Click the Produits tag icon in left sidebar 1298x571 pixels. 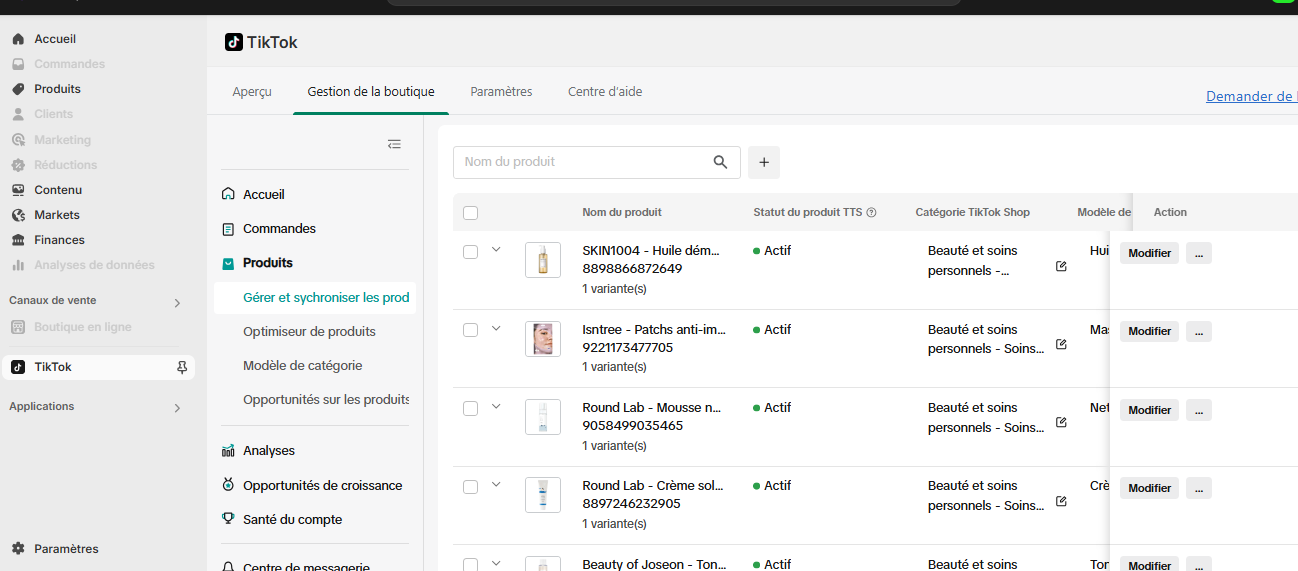pos(18,89)
